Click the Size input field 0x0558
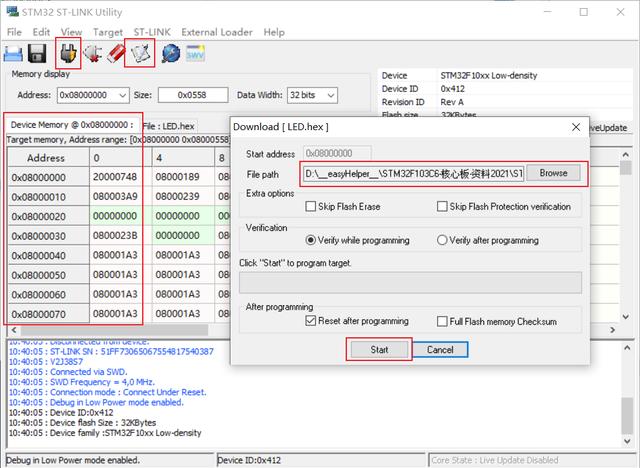The height and width of the screenshot is (468, 640). (x=193, y=95)
